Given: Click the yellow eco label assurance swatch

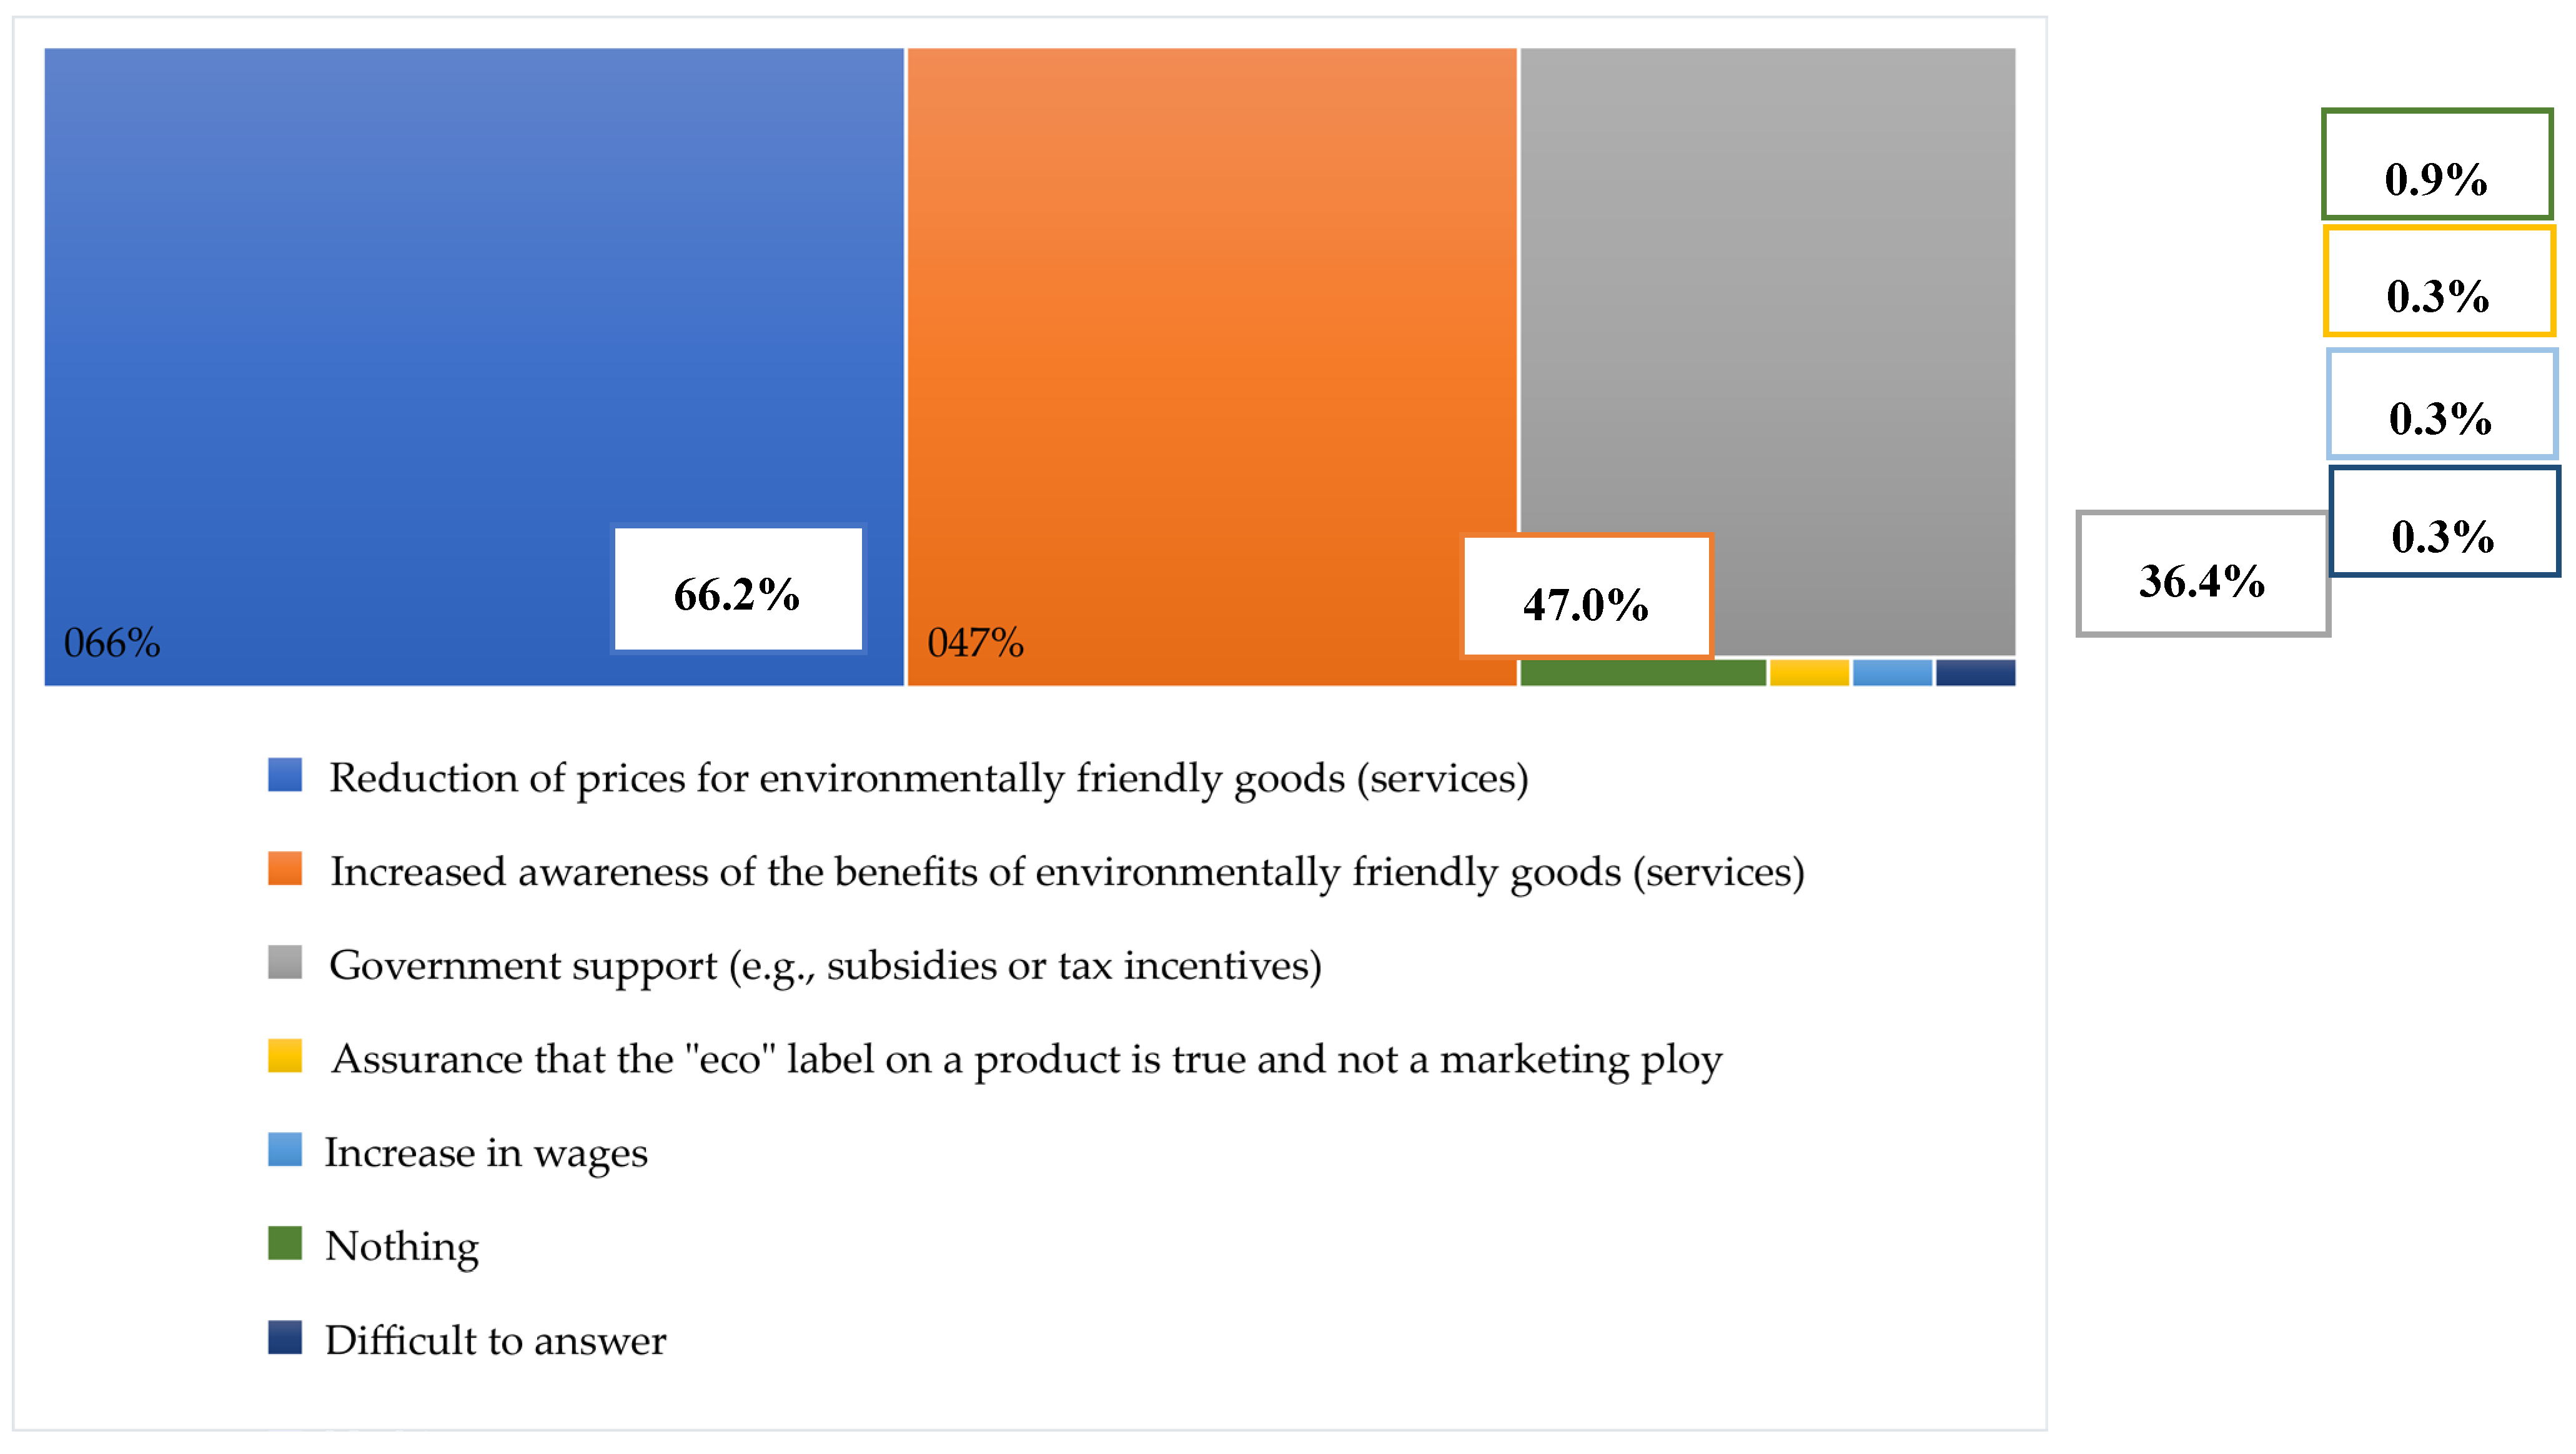Looking at the screenshot, I should click(x=285, y=1056).
